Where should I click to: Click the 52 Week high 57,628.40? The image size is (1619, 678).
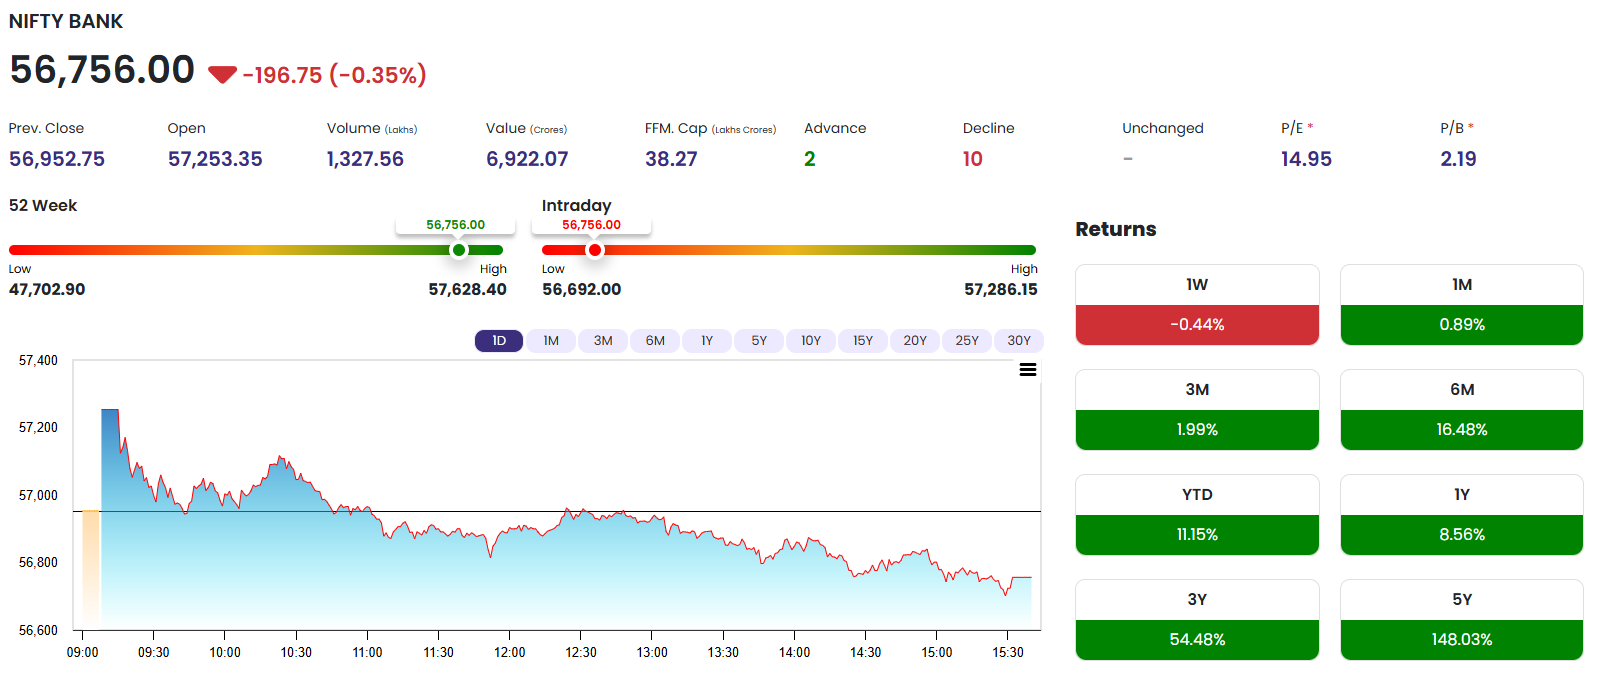[x=467, y=289]
